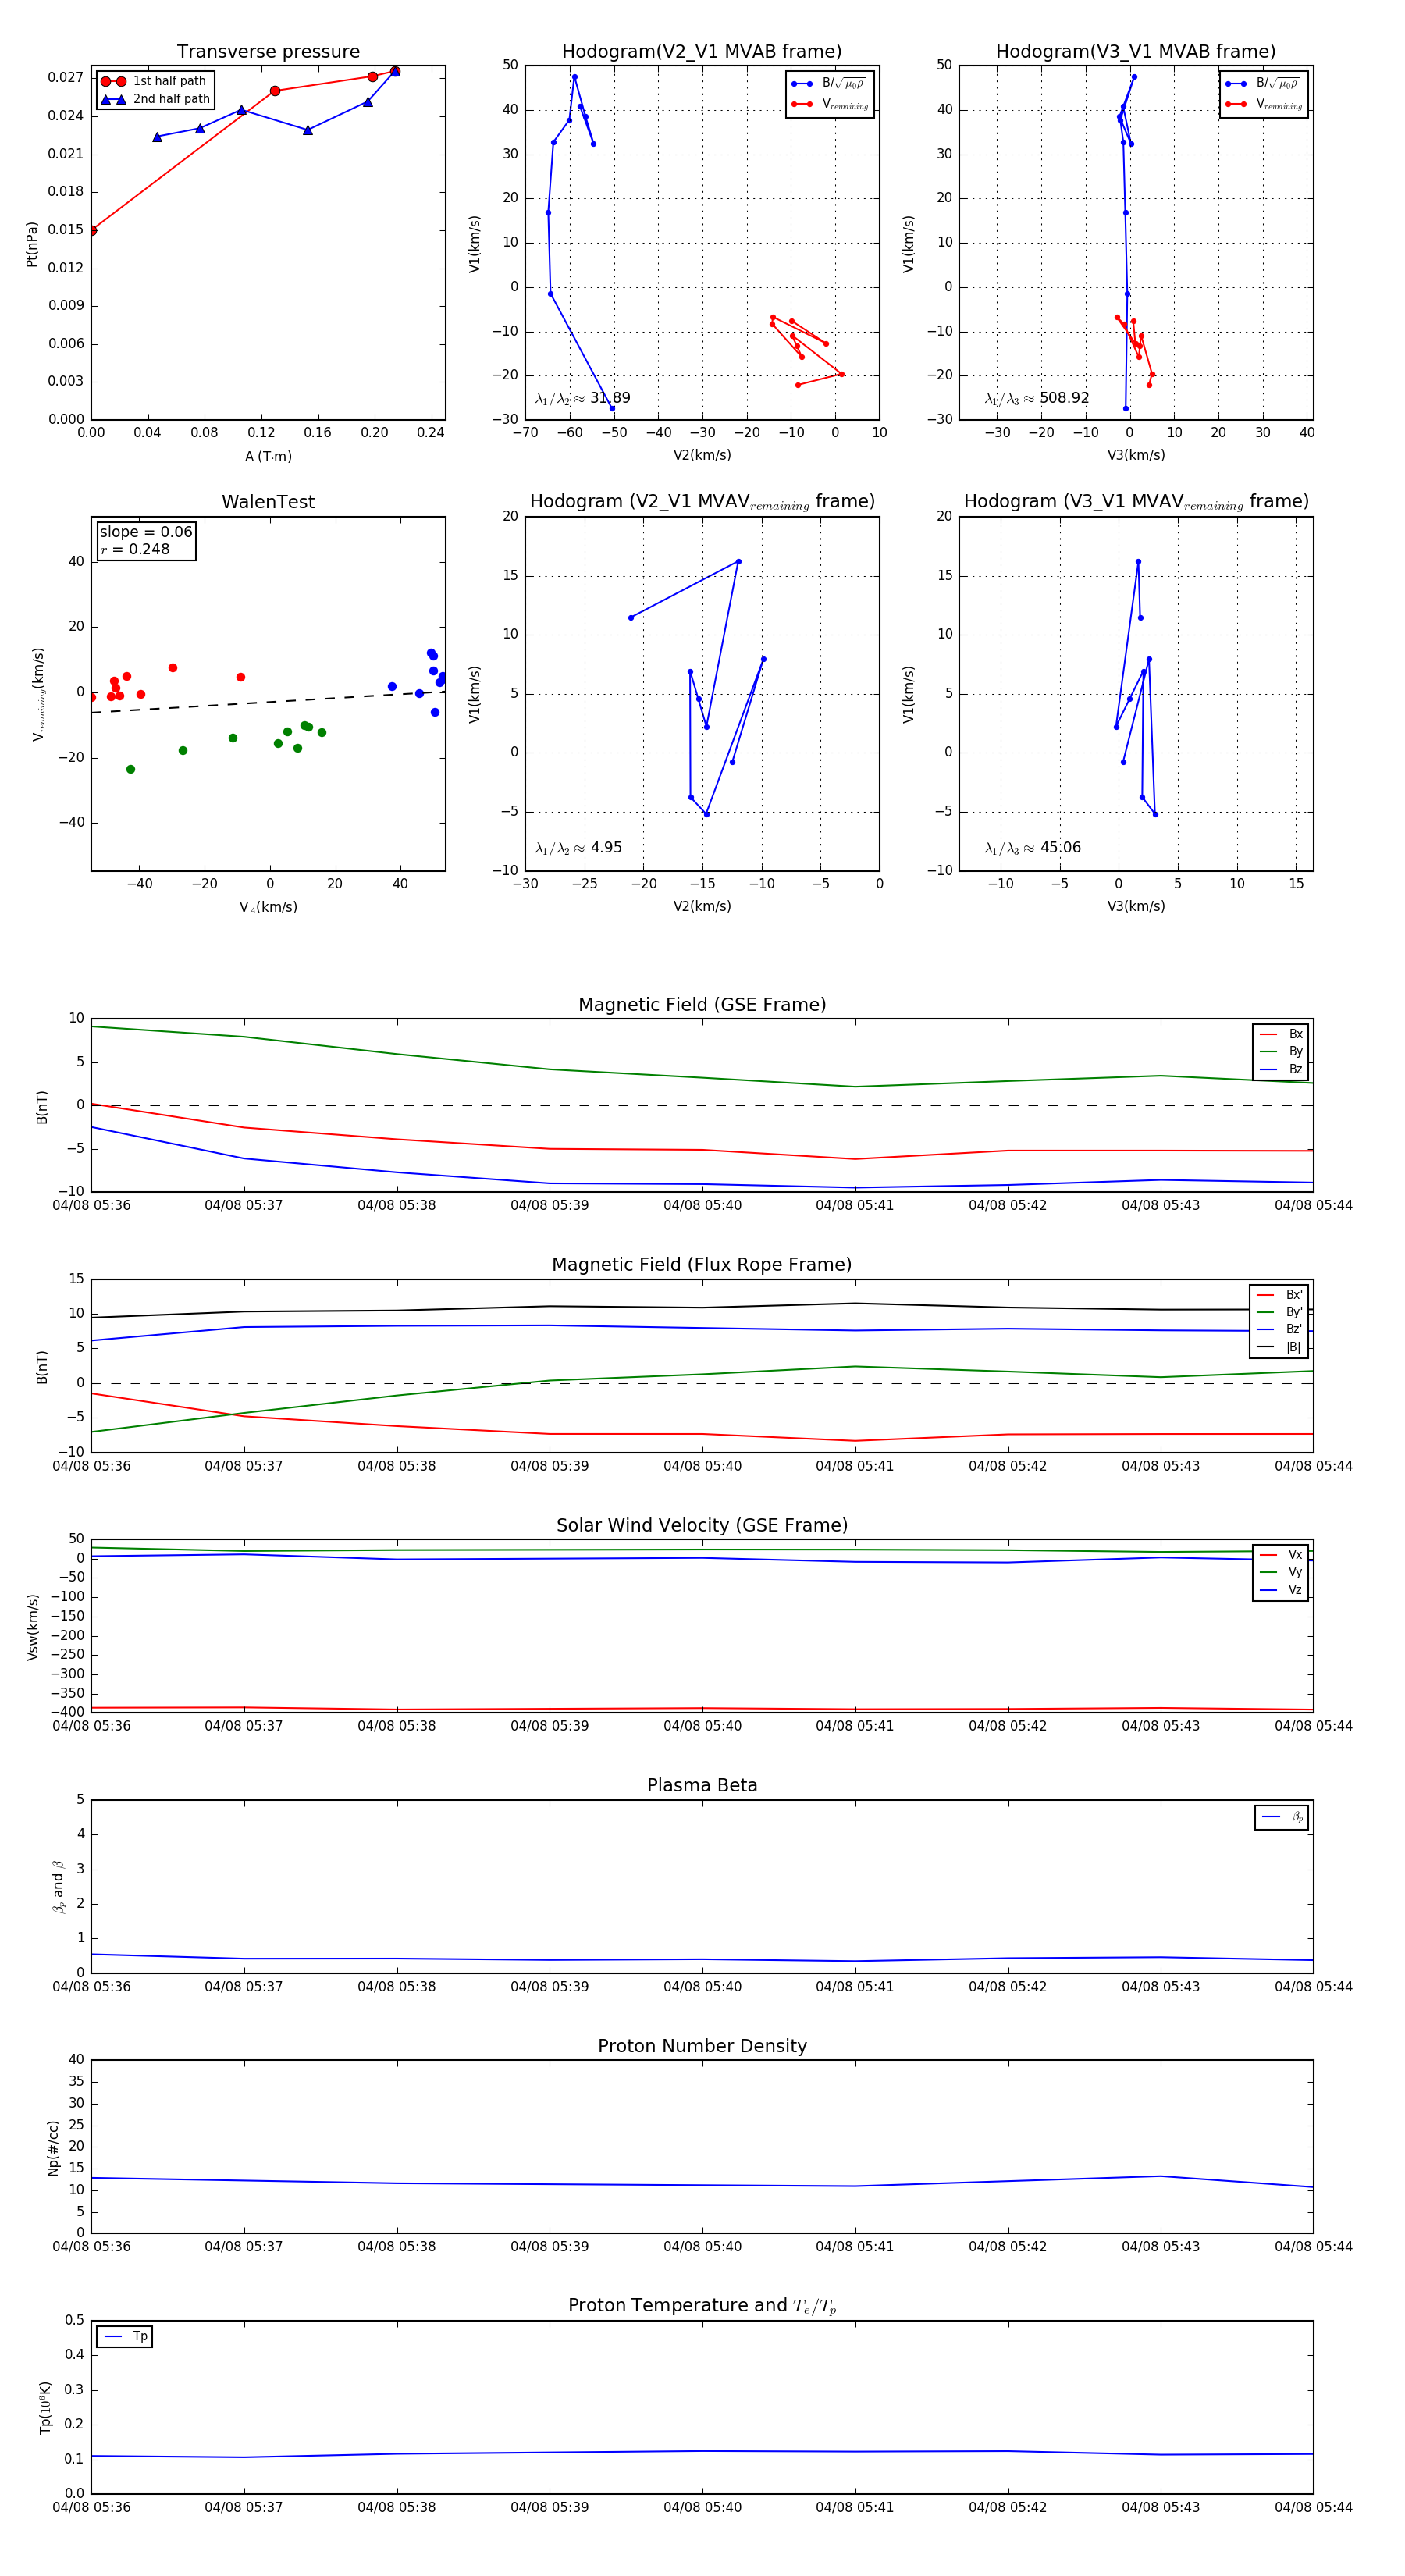Select the 'Vy' legend entry

click(1281, 1572)
